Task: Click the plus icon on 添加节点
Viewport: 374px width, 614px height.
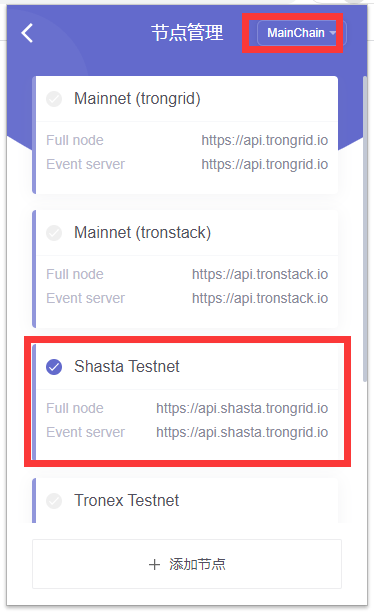Action: (x=154, y=564)
